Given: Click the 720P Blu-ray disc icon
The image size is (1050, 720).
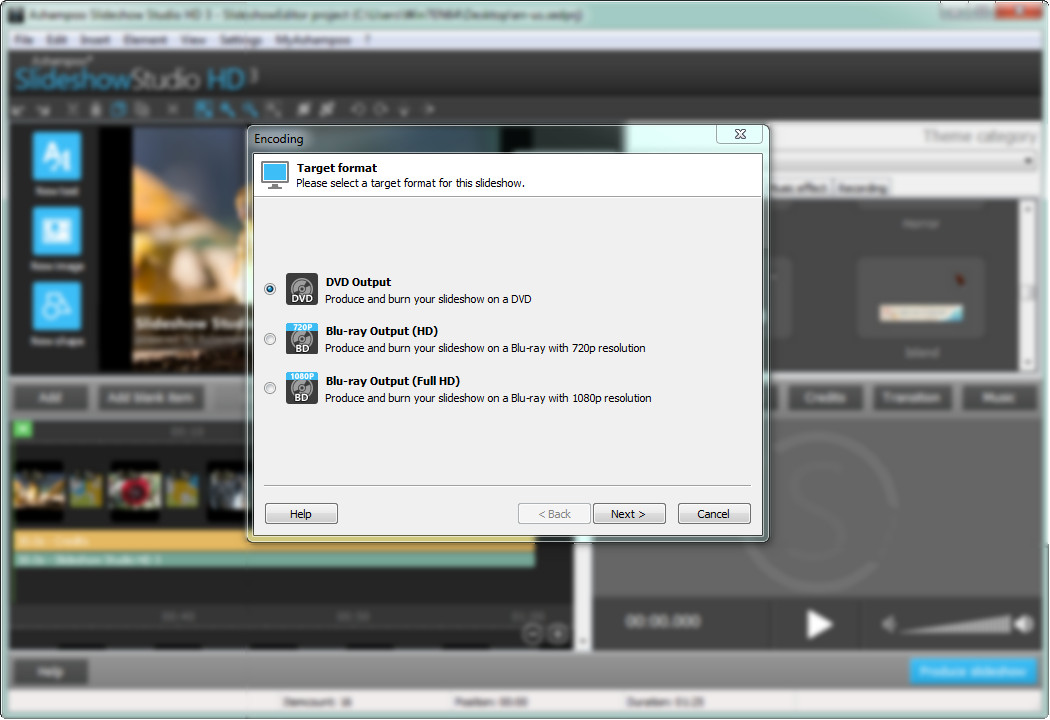Looking at the screenshot, I should pyautogui.click(x=301, y=338).
